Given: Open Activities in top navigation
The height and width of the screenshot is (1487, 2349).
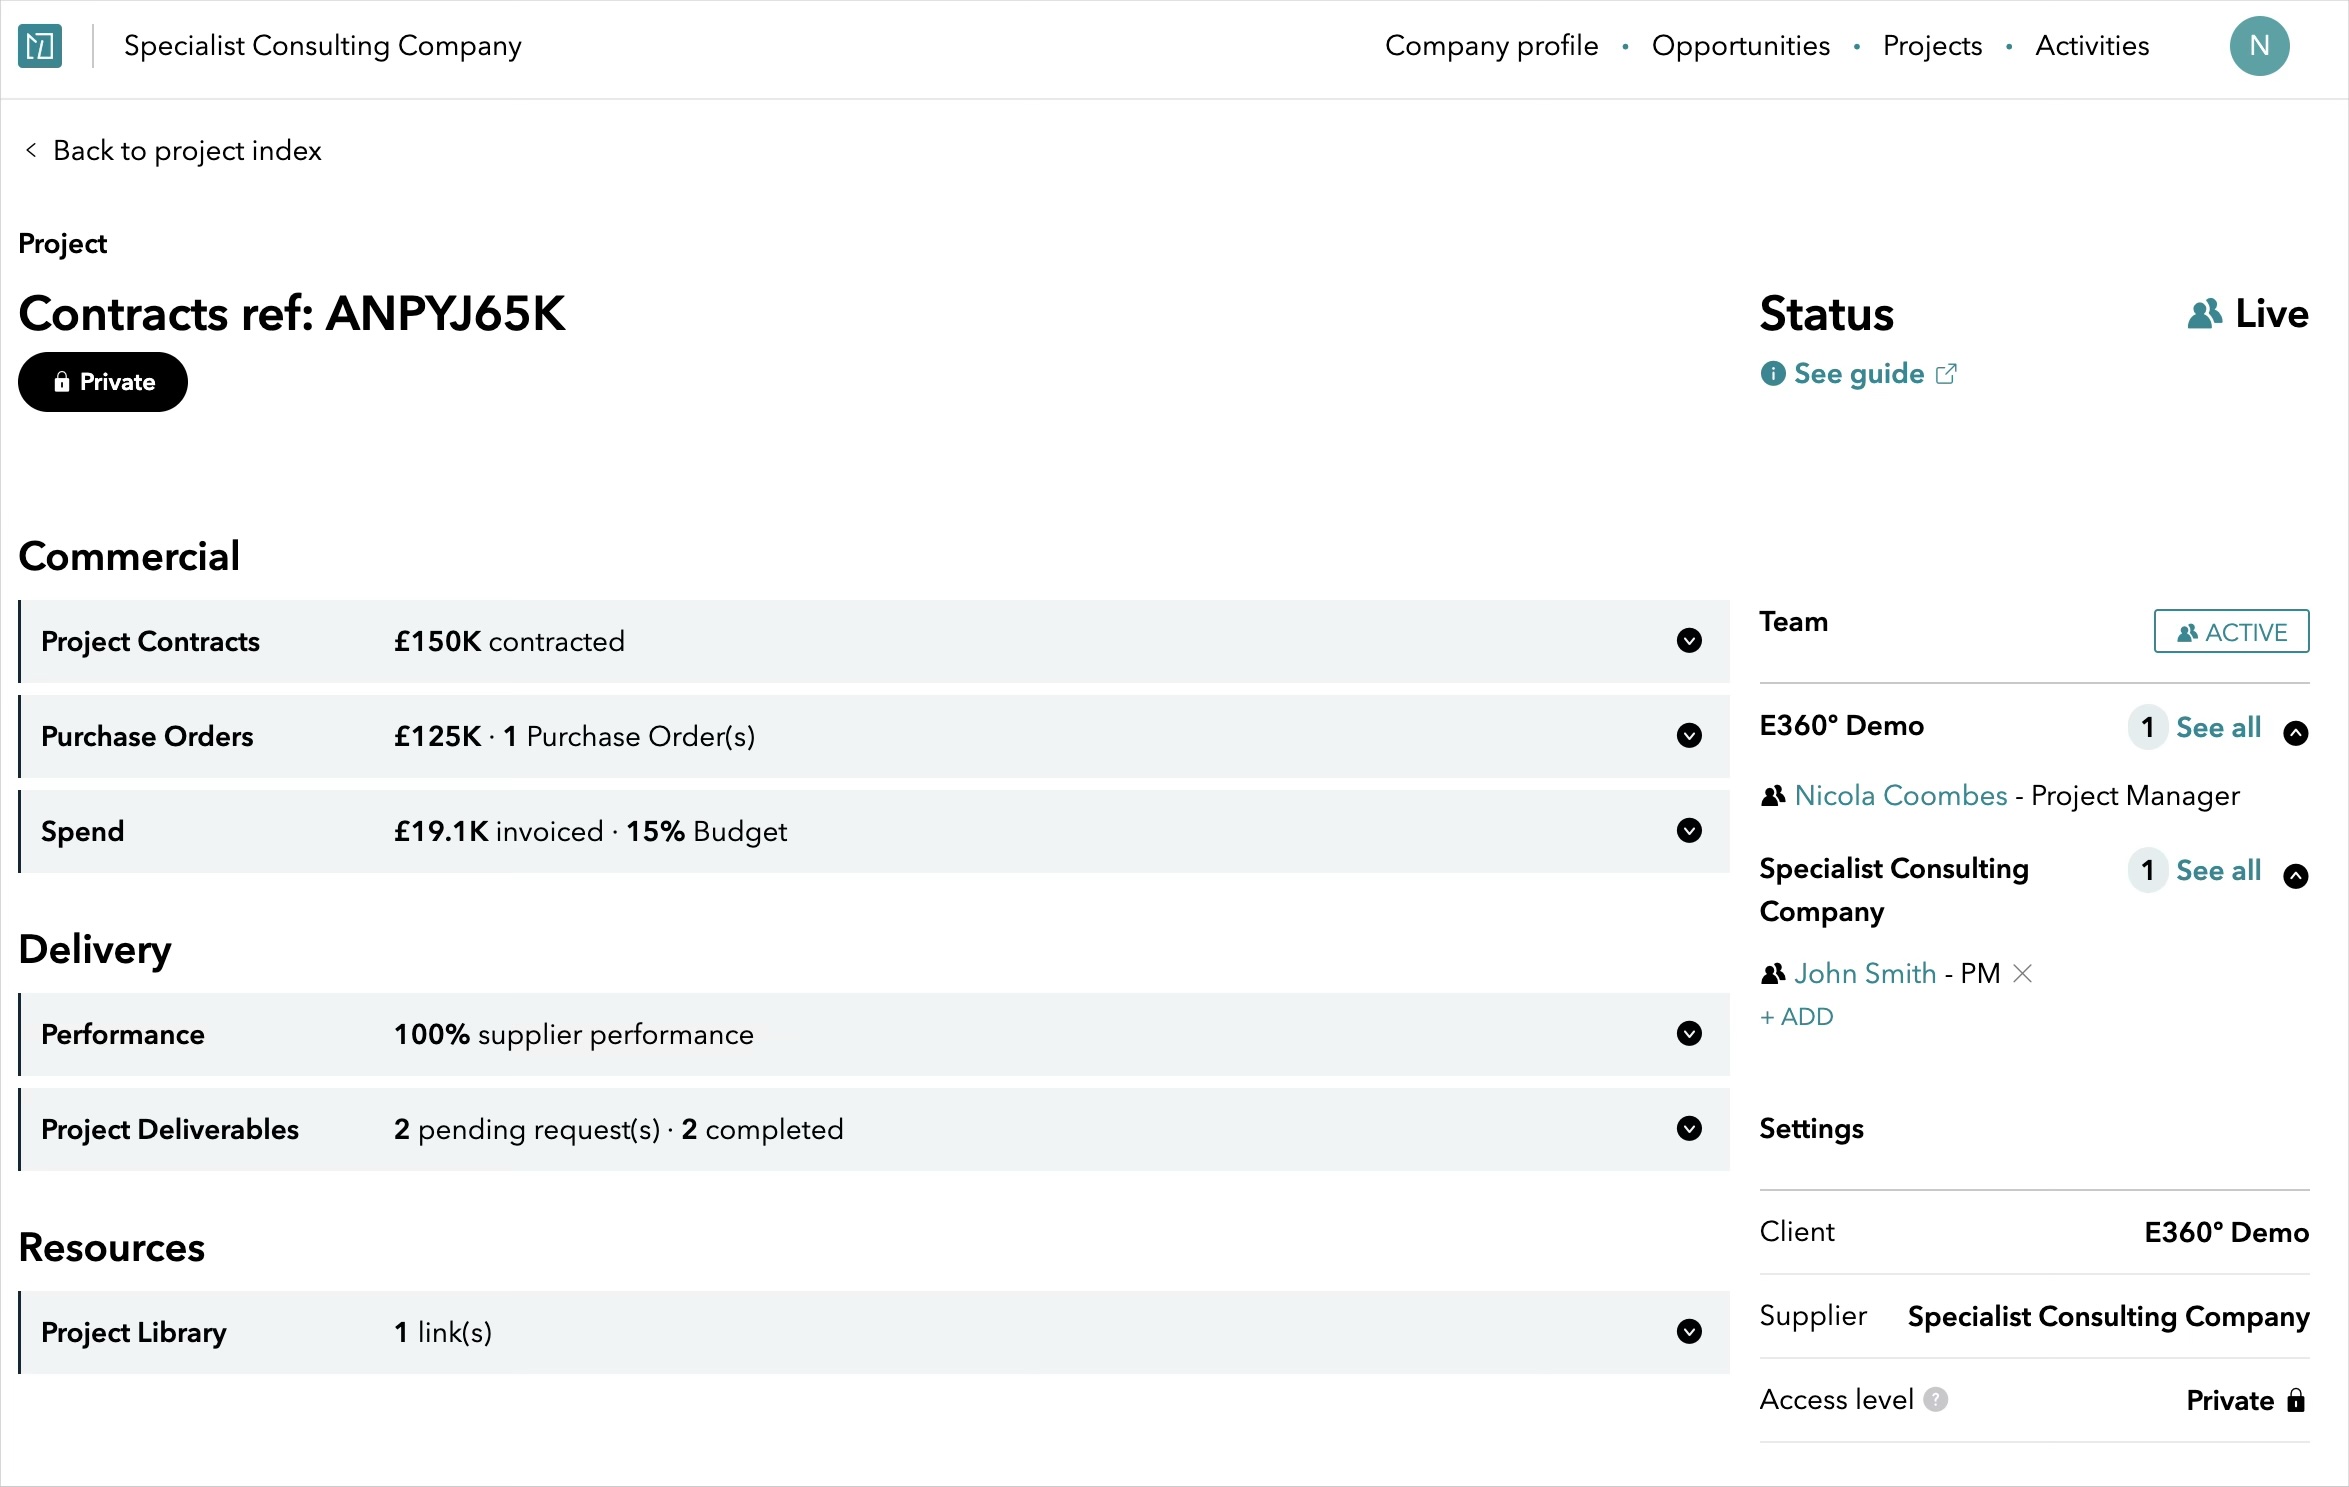Looking at the screenshot, I should pos(2092,46).
